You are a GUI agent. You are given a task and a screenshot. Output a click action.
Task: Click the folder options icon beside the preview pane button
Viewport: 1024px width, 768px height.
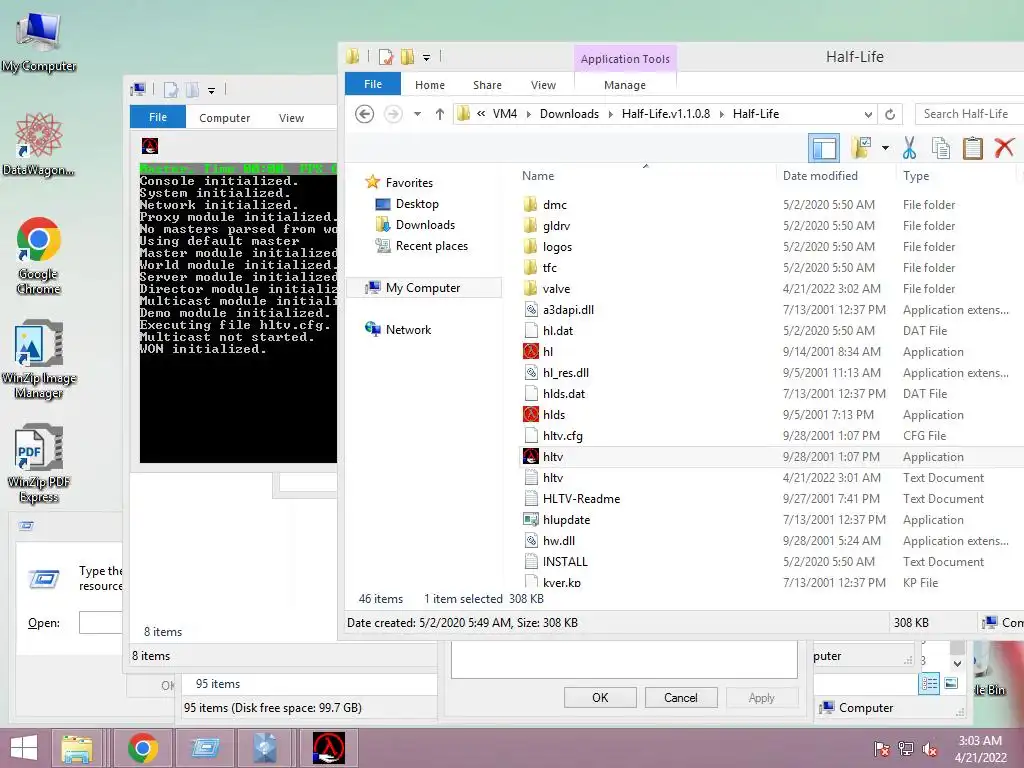(861, 148)
